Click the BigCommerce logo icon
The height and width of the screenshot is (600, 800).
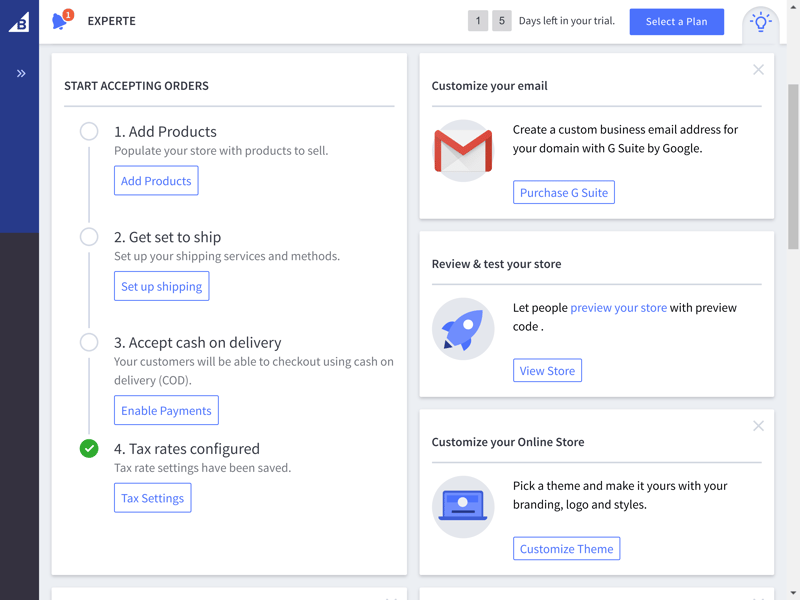coord(19,22)
